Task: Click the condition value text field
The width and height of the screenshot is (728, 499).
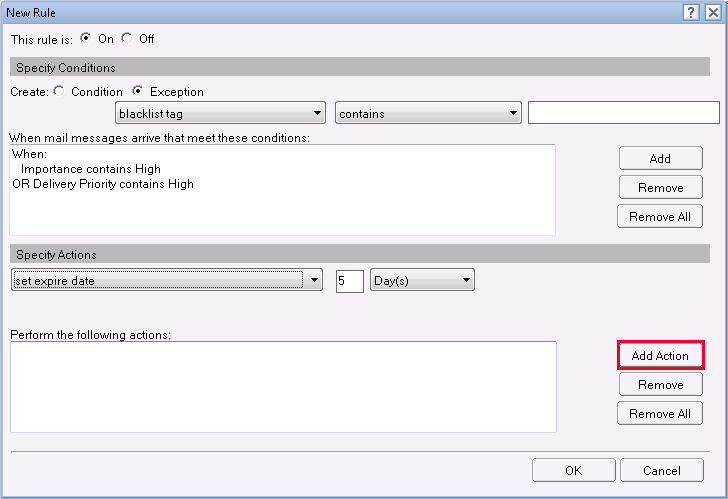Action: [623, 113]
